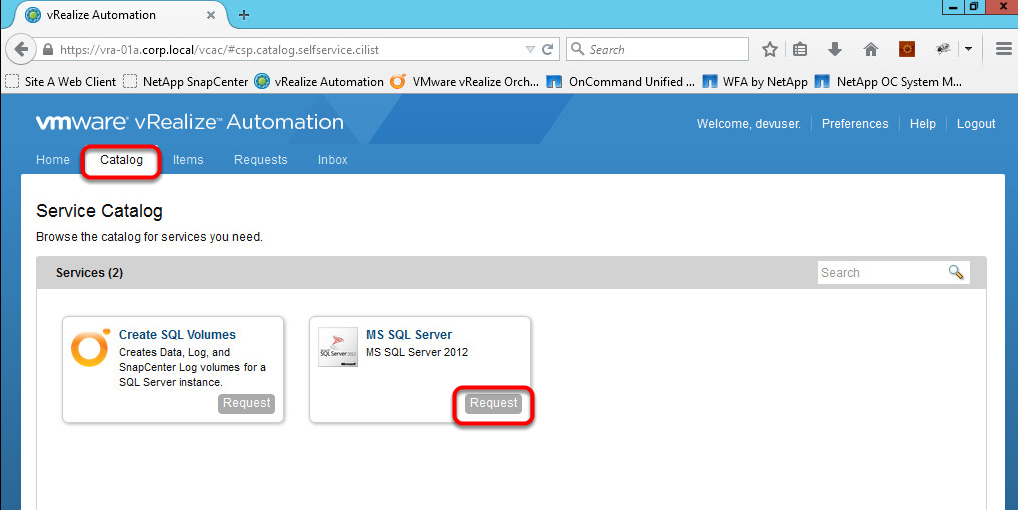Click the Create SQL Volumes title
The image size is (1018, 510).
(177, 335)
